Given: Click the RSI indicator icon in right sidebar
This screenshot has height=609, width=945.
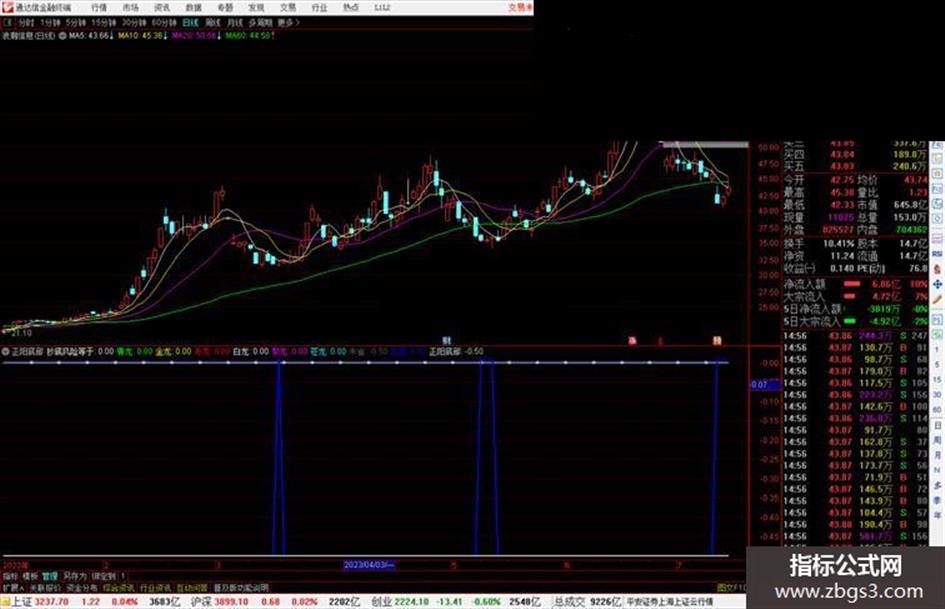Looking at the screenshot, I should click(938, 254).
